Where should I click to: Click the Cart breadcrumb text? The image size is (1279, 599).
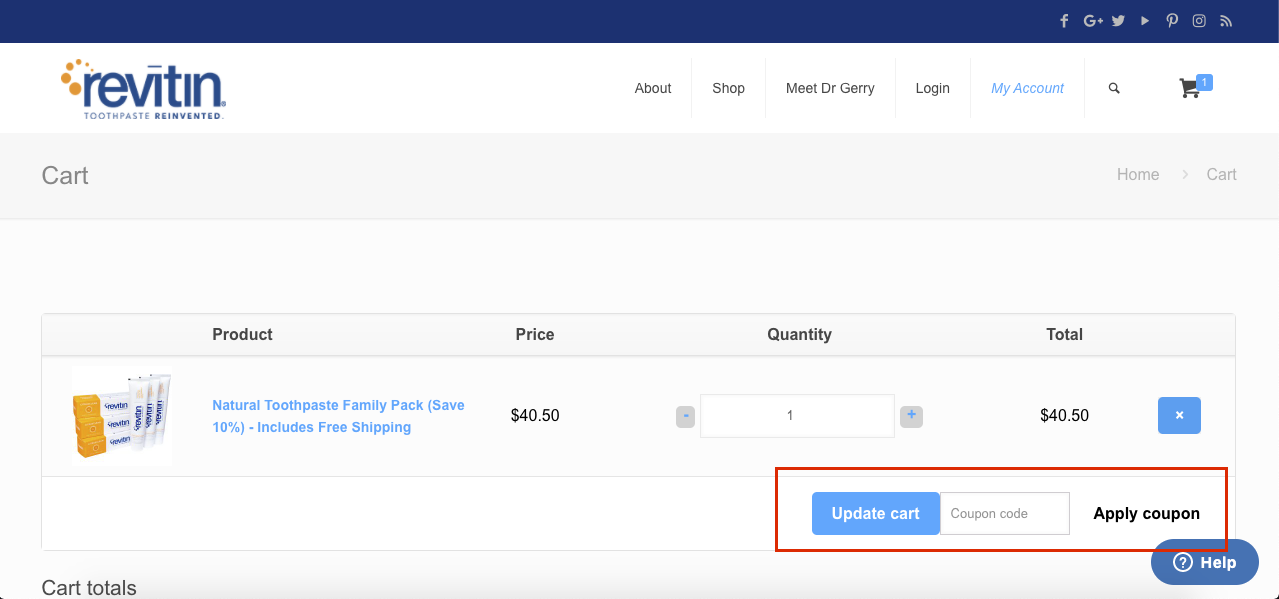[1221, 174]
